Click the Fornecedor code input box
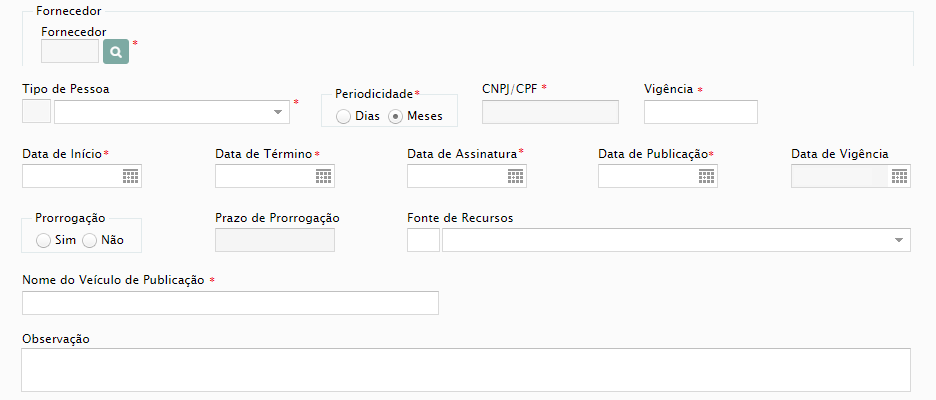The width and height of the screenshot is (936, 400). 70,51
